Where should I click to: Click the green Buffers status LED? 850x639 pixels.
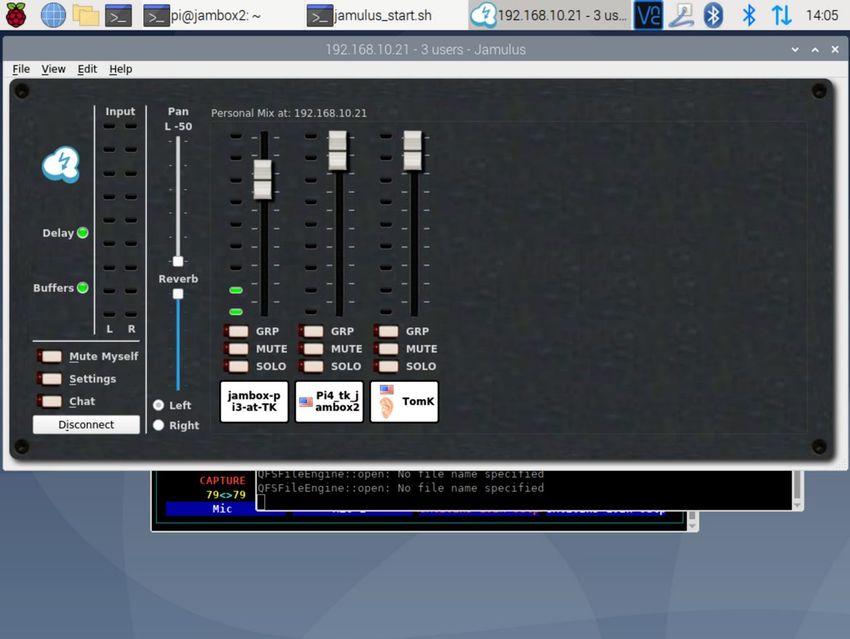pos(83,288)
